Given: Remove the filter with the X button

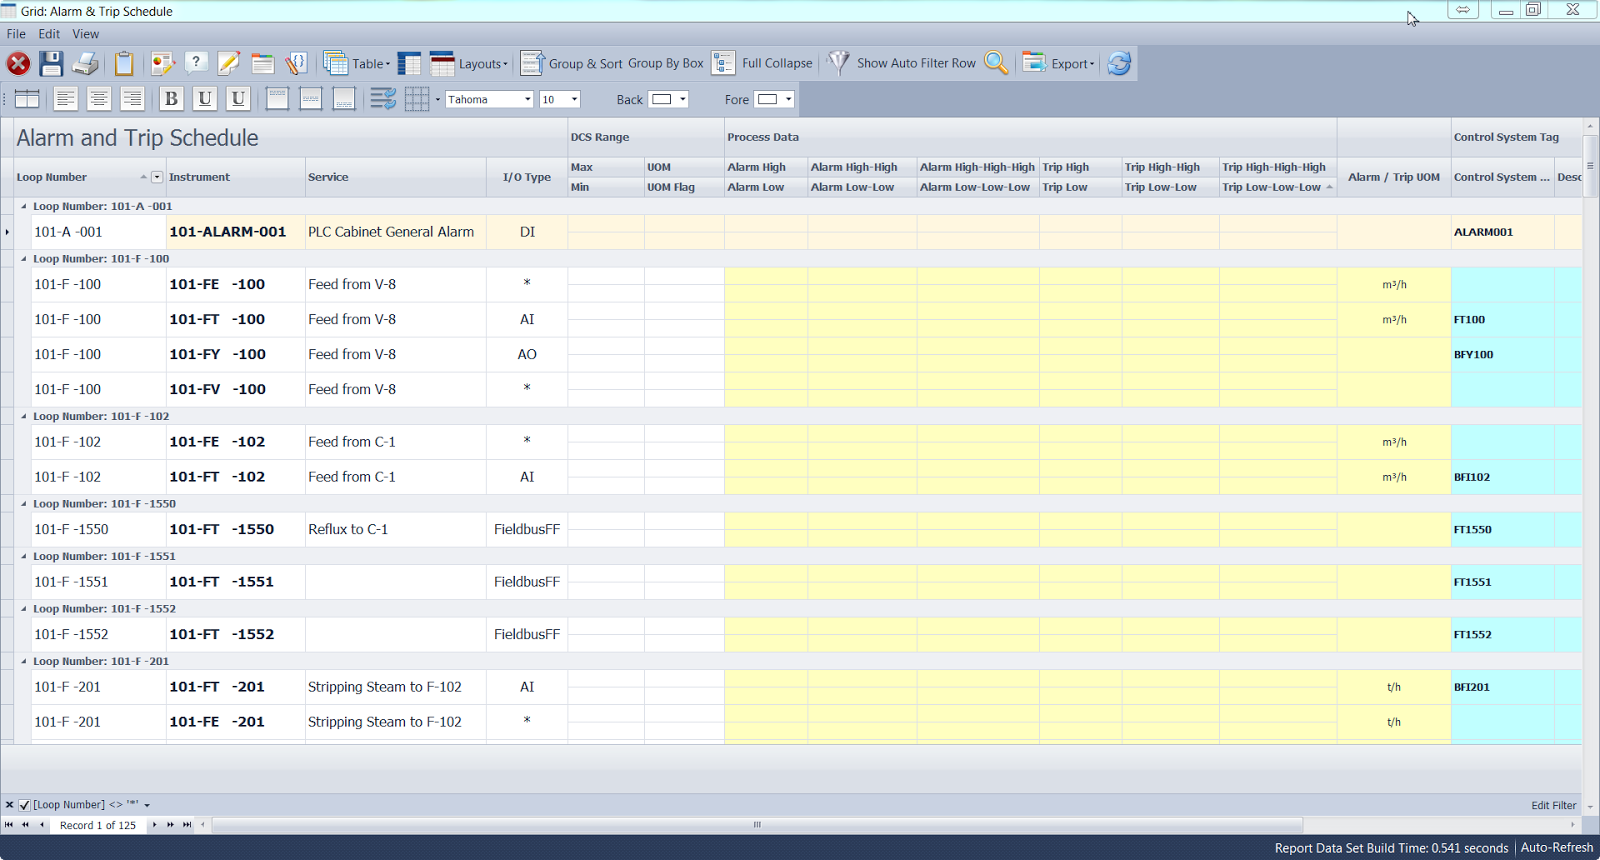Looking at the screenshot, I should pos(9,805).
